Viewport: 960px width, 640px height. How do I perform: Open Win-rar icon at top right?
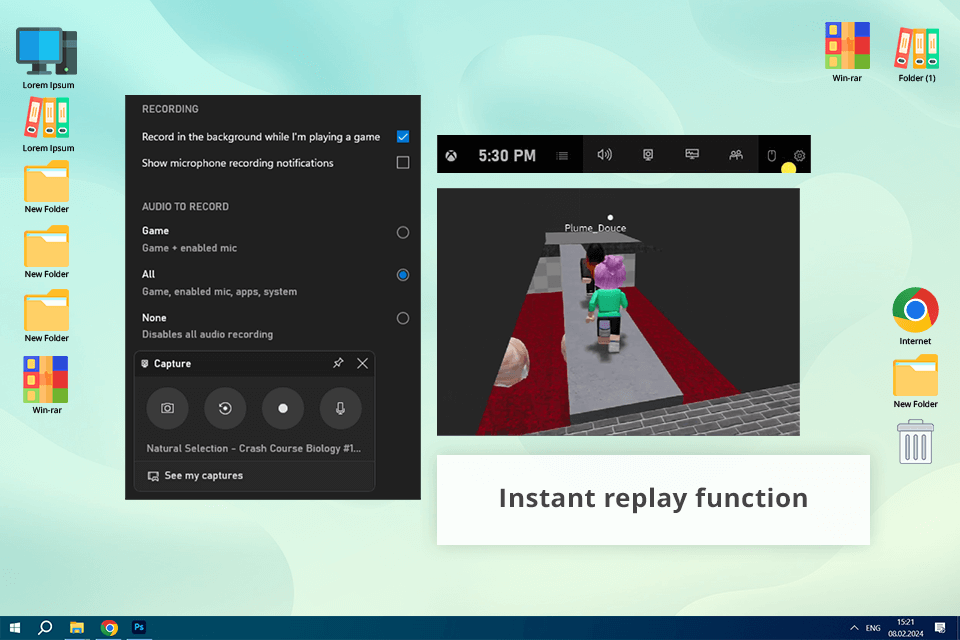click(847, 52)
